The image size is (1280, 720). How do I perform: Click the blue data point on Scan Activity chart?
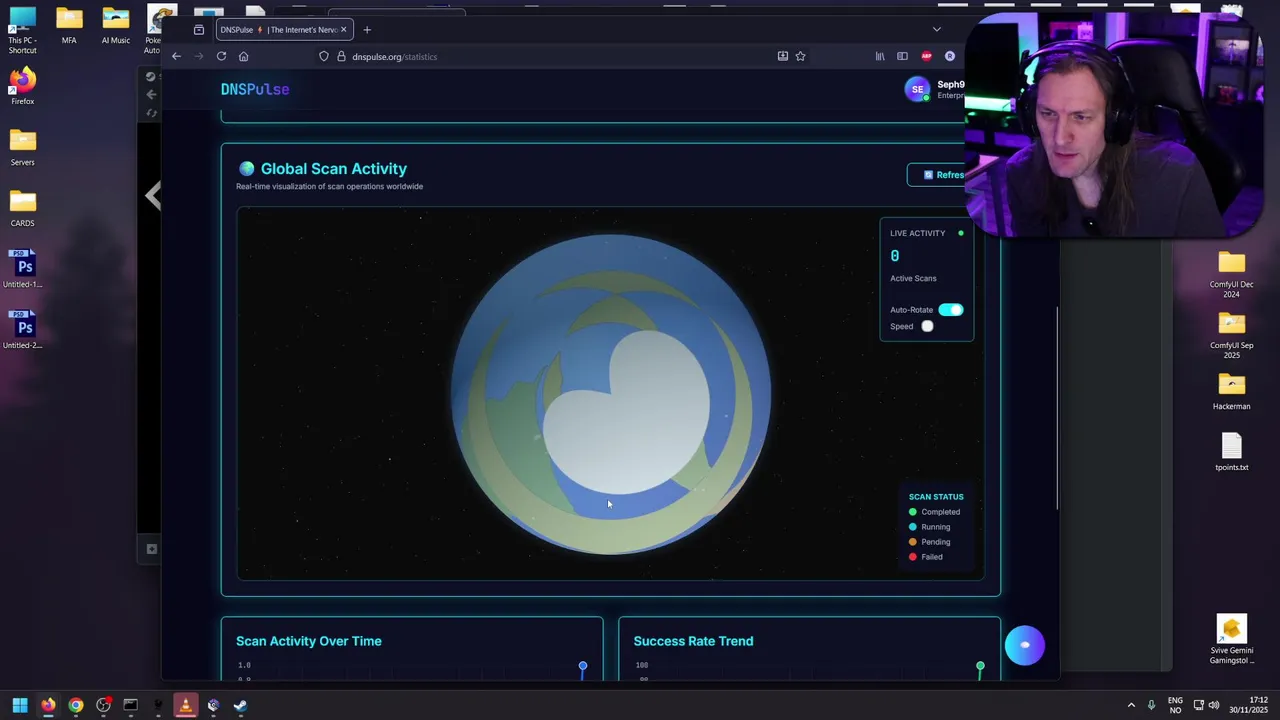click(x=583, y=665)
